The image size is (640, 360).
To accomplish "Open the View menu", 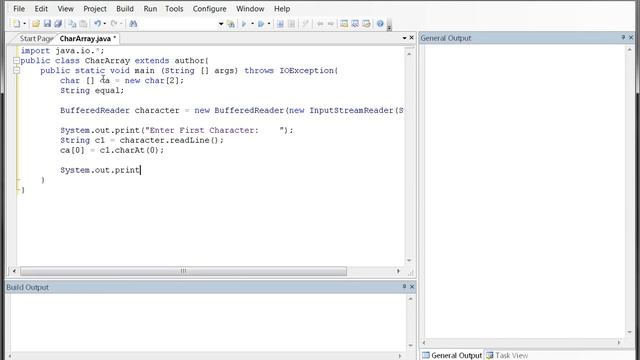I will (x=65, y=9).
